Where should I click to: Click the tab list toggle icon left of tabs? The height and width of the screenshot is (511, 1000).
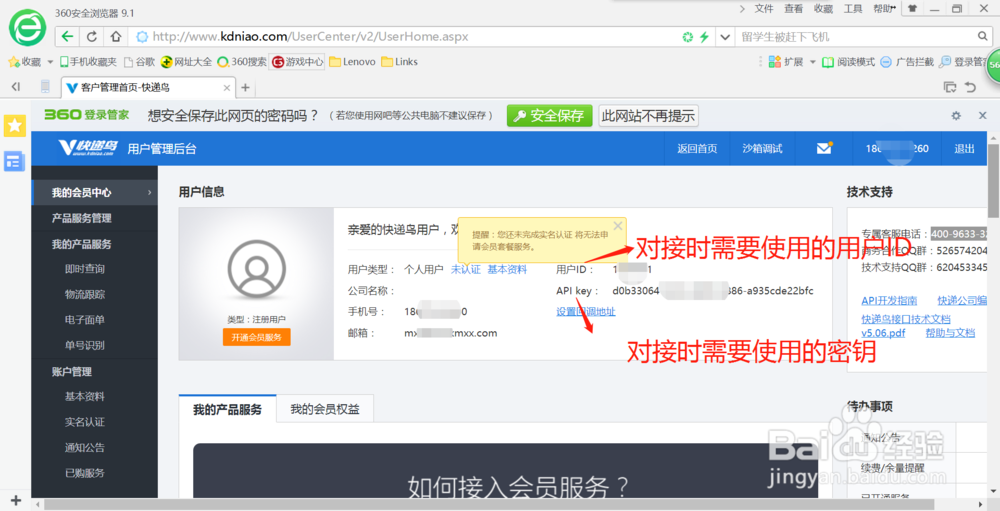(15, 87)
